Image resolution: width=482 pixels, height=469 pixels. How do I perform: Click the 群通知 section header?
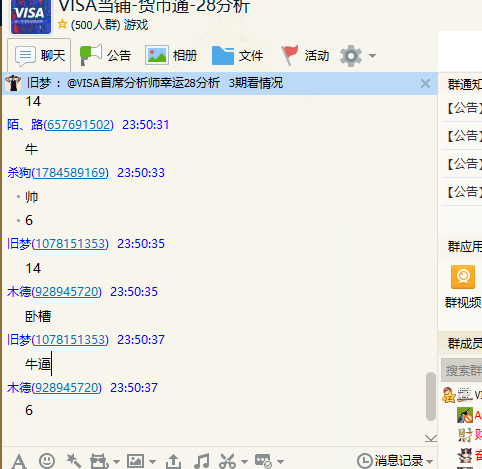click(464, 85)
